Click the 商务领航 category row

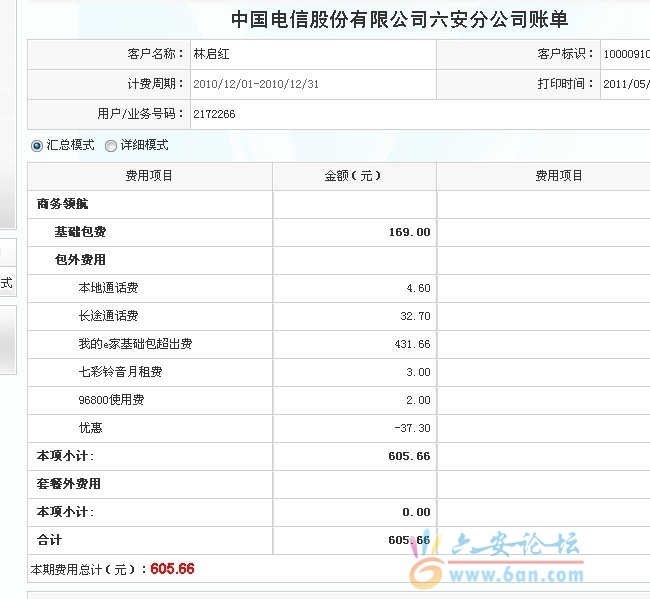pyautogui.click(x=63, y=204)
